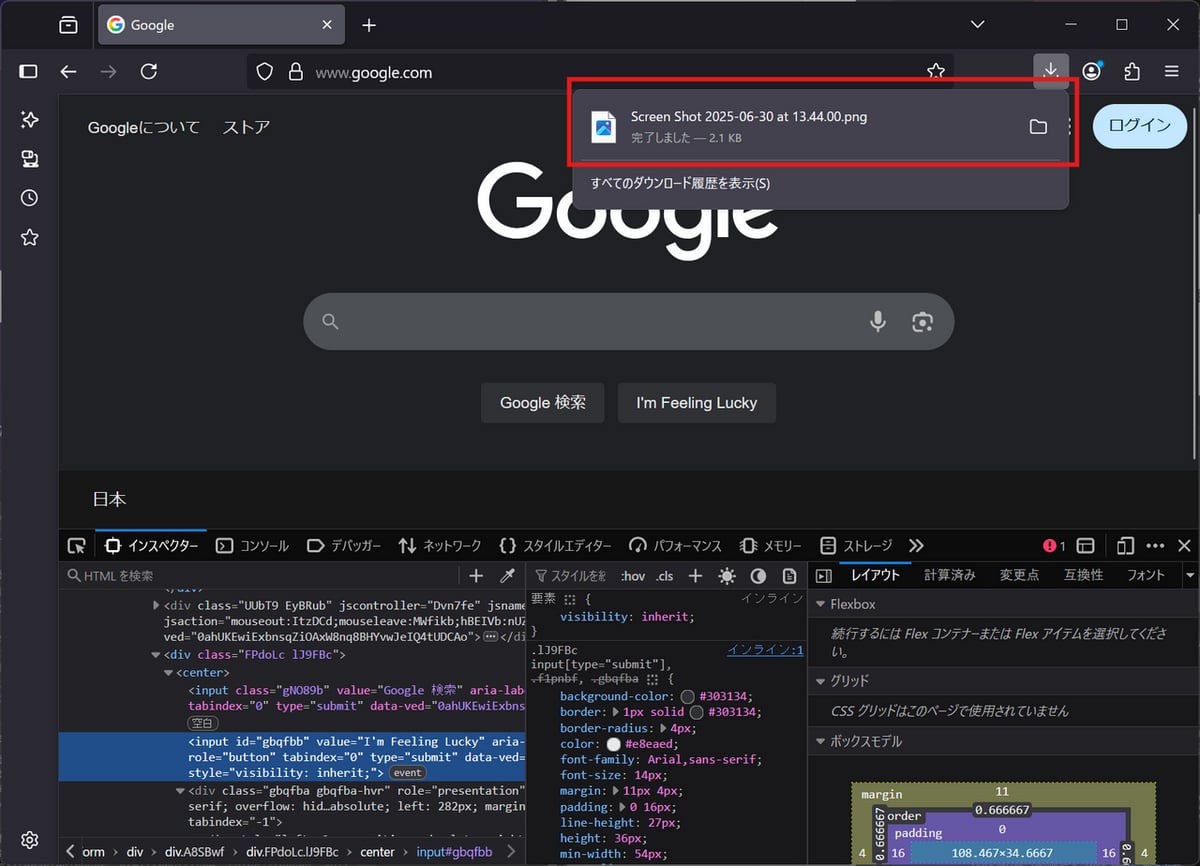Switch to the デバッガー tab
The height and width of the screenshot is (866, 1200).
click(x=343, y=546)
